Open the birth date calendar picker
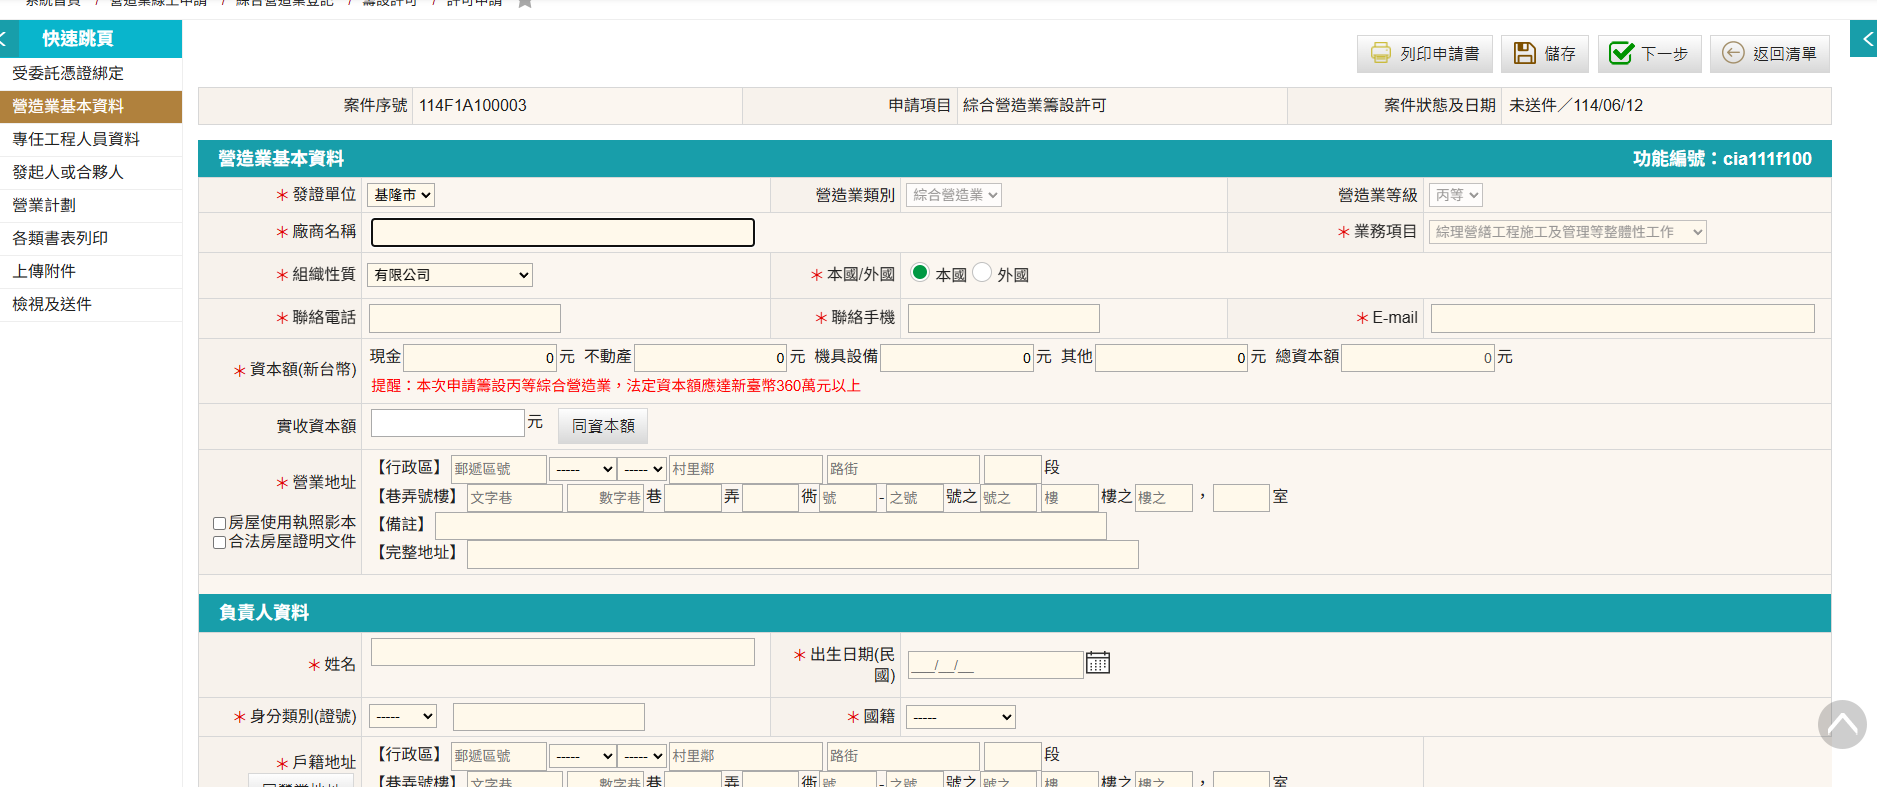Viewport: 1877px width, 787px height. pos(1098,663)
